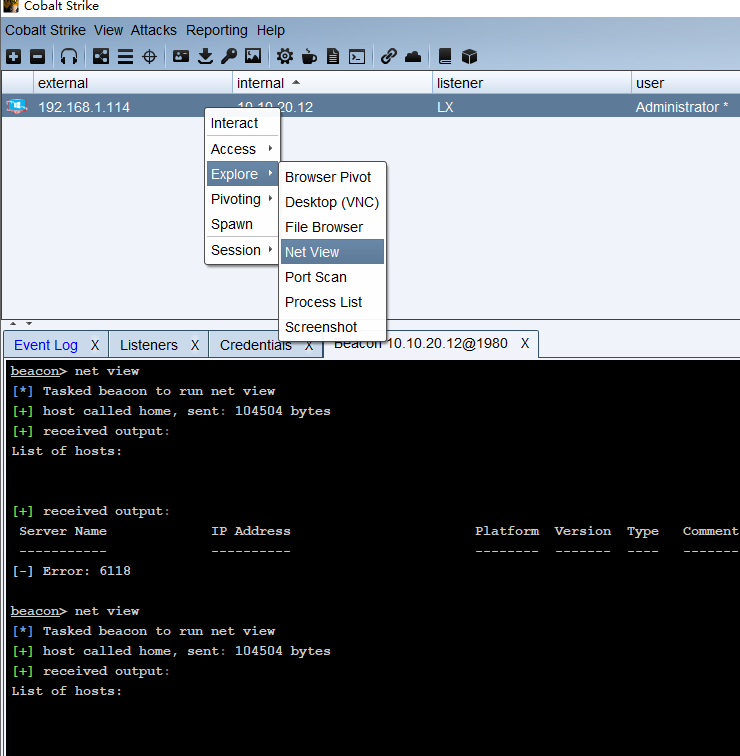The image size is (740, 756).
Task: Expand the Access submenu
Action: coord(242,149)
